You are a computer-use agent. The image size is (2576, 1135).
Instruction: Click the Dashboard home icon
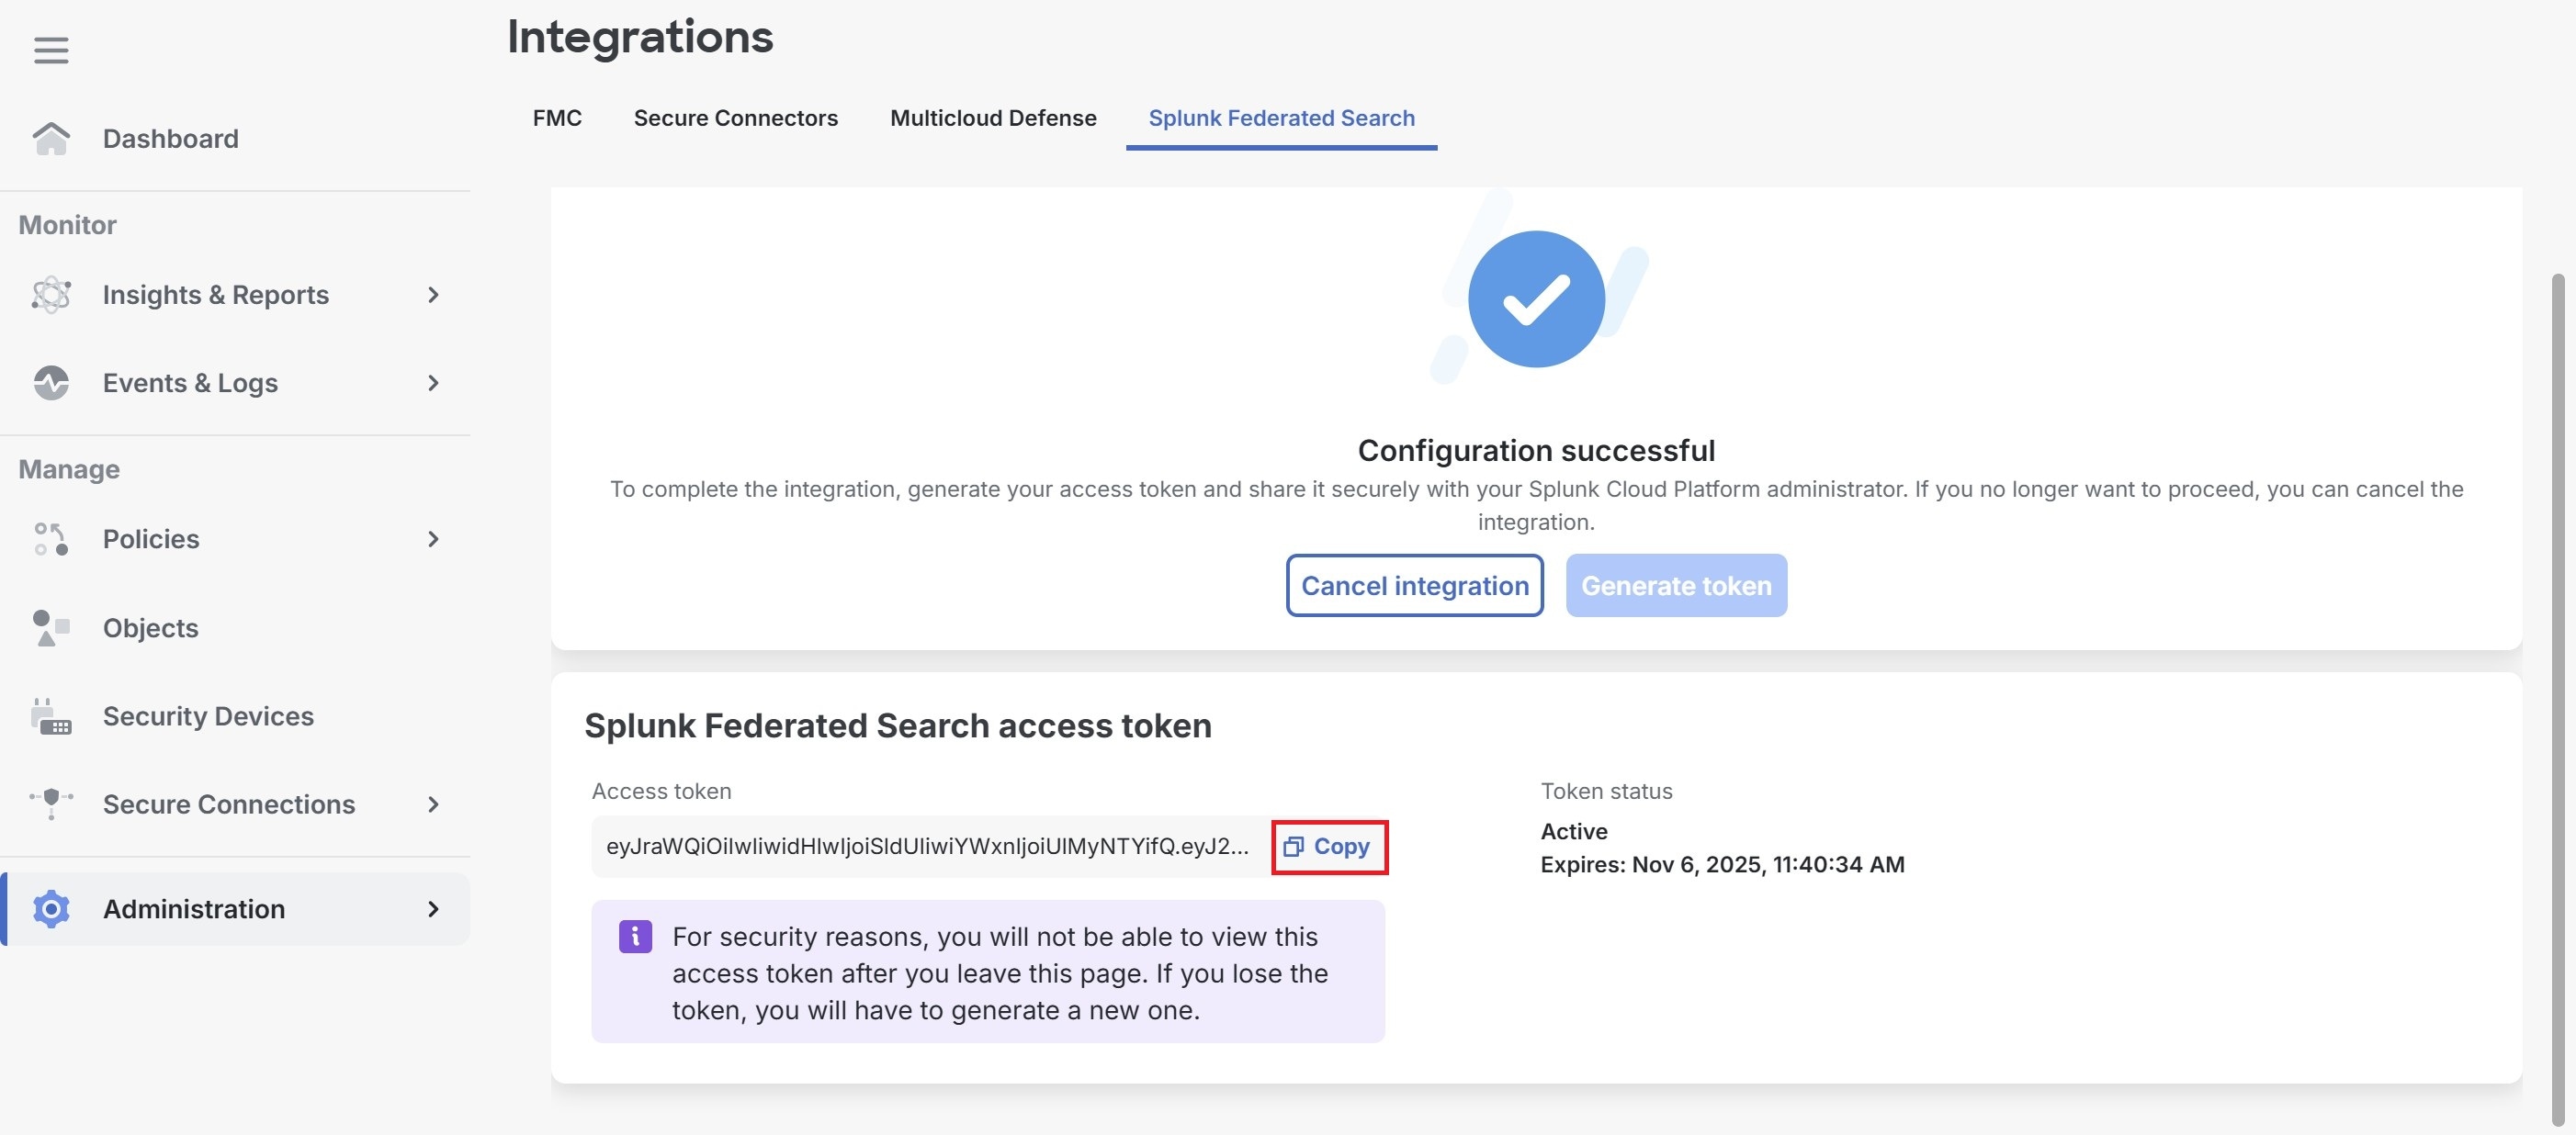click(51, 138)
